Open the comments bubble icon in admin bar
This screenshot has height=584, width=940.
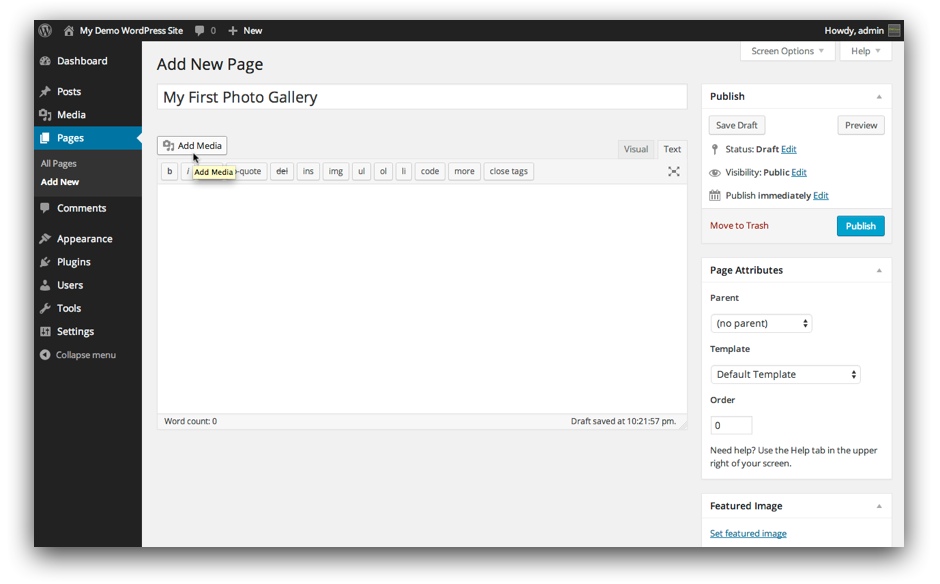199,31
